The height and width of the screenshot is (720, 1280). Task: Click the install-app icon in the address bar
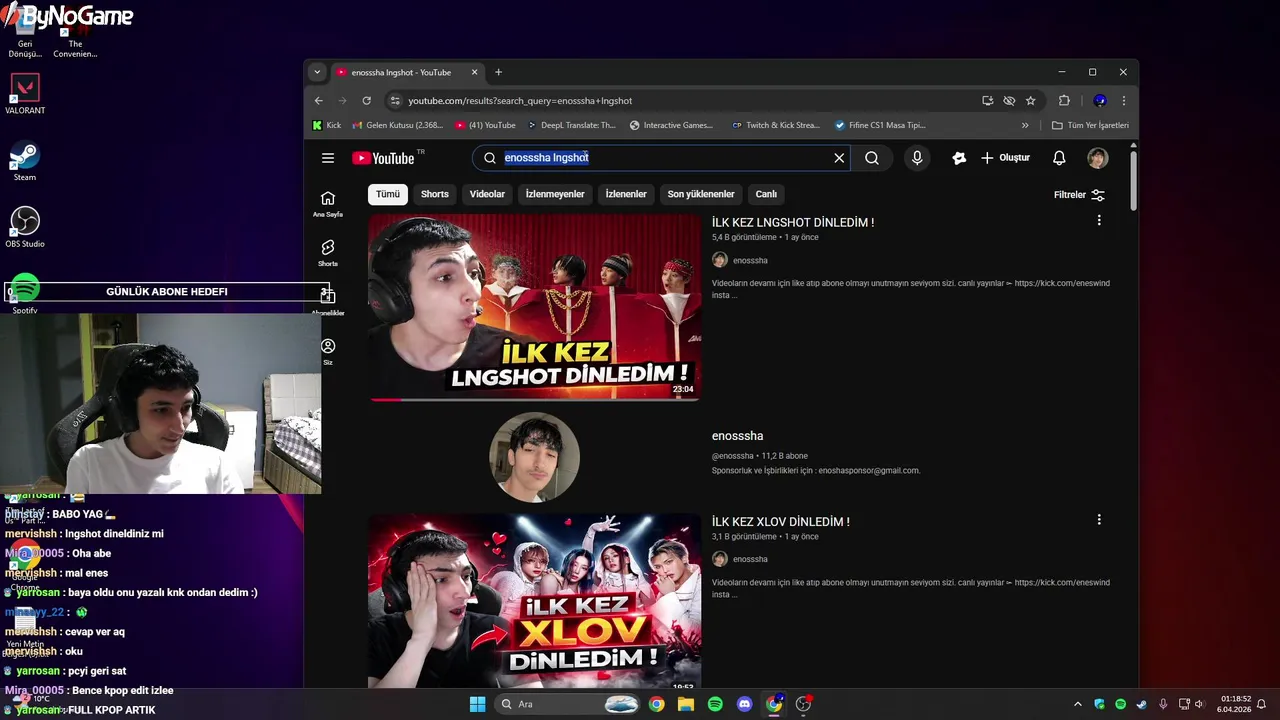click(x=988, y=100)
